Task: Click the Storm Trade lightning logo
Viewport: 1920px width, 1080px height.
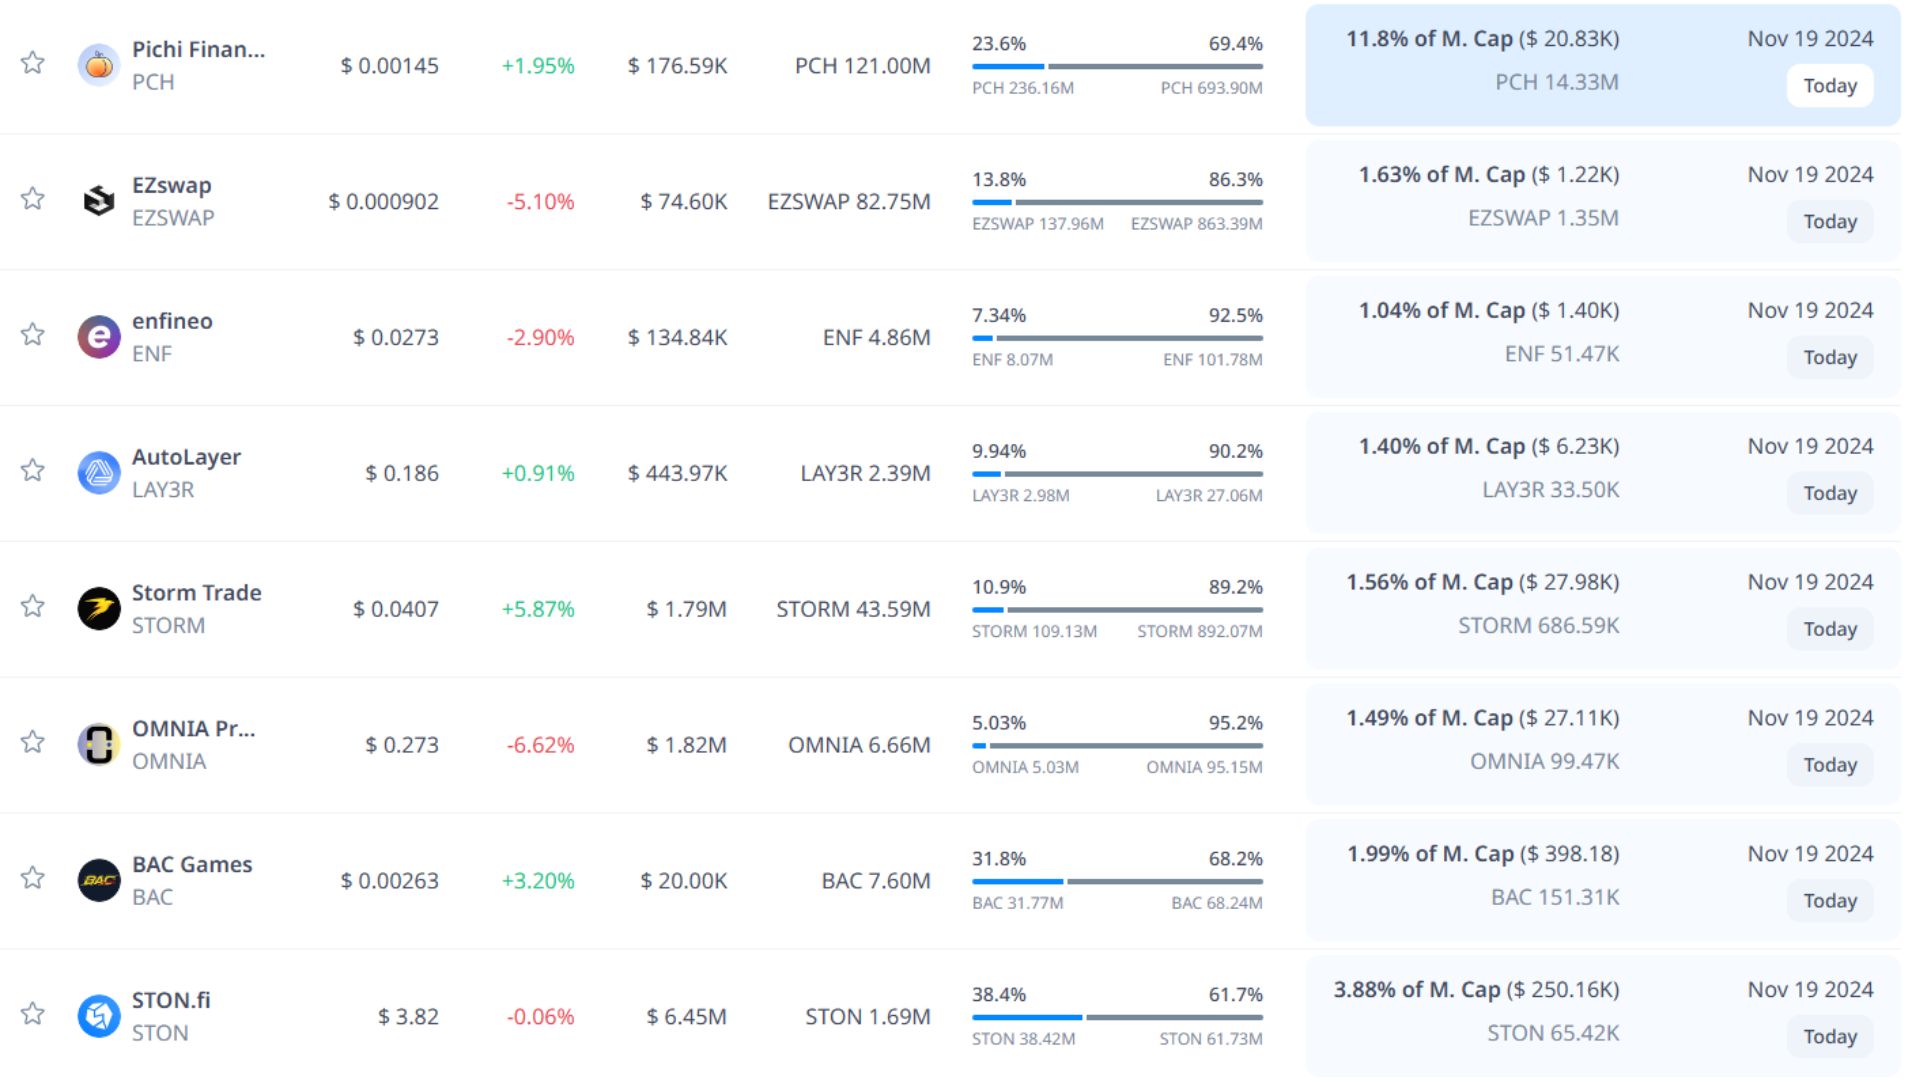Action: [x=98, y=608]
